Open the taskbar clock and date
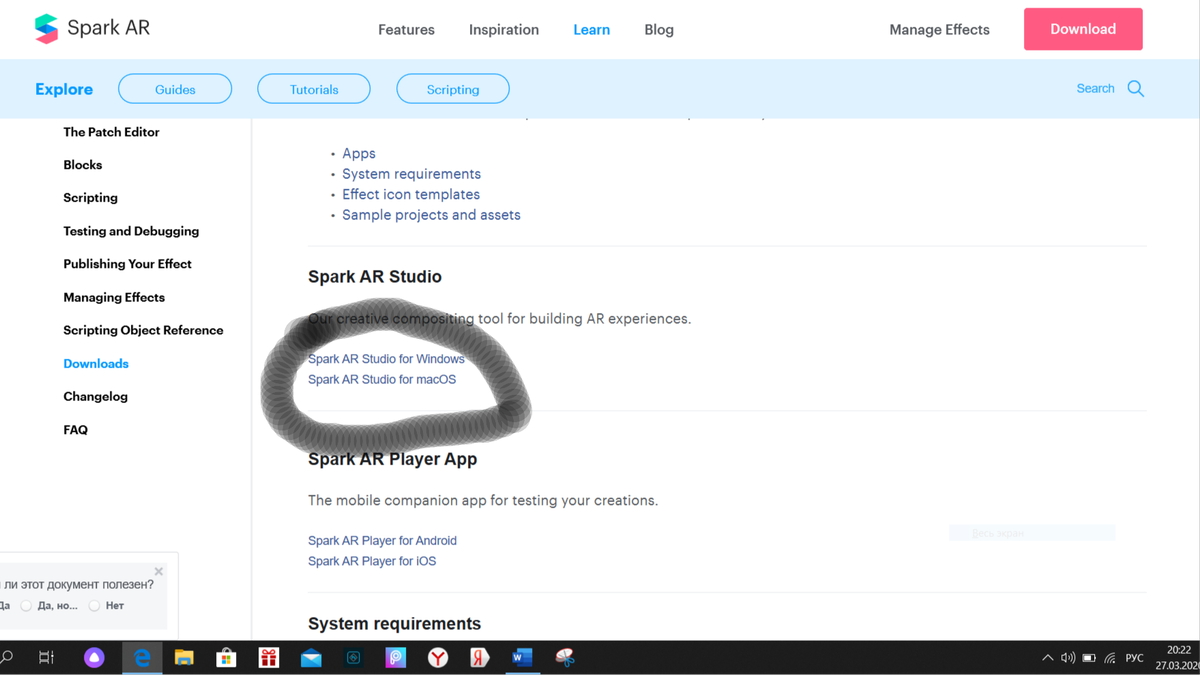Image resolution: width=1200 pixels, height=675 pixels. coord(1178,657)
